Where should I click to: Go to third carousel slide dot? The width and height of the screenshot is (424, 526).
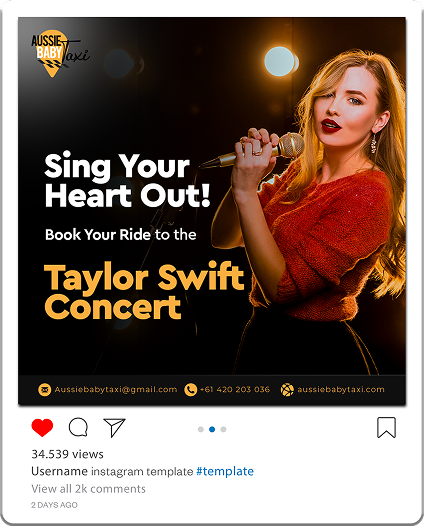pos(223,429)
